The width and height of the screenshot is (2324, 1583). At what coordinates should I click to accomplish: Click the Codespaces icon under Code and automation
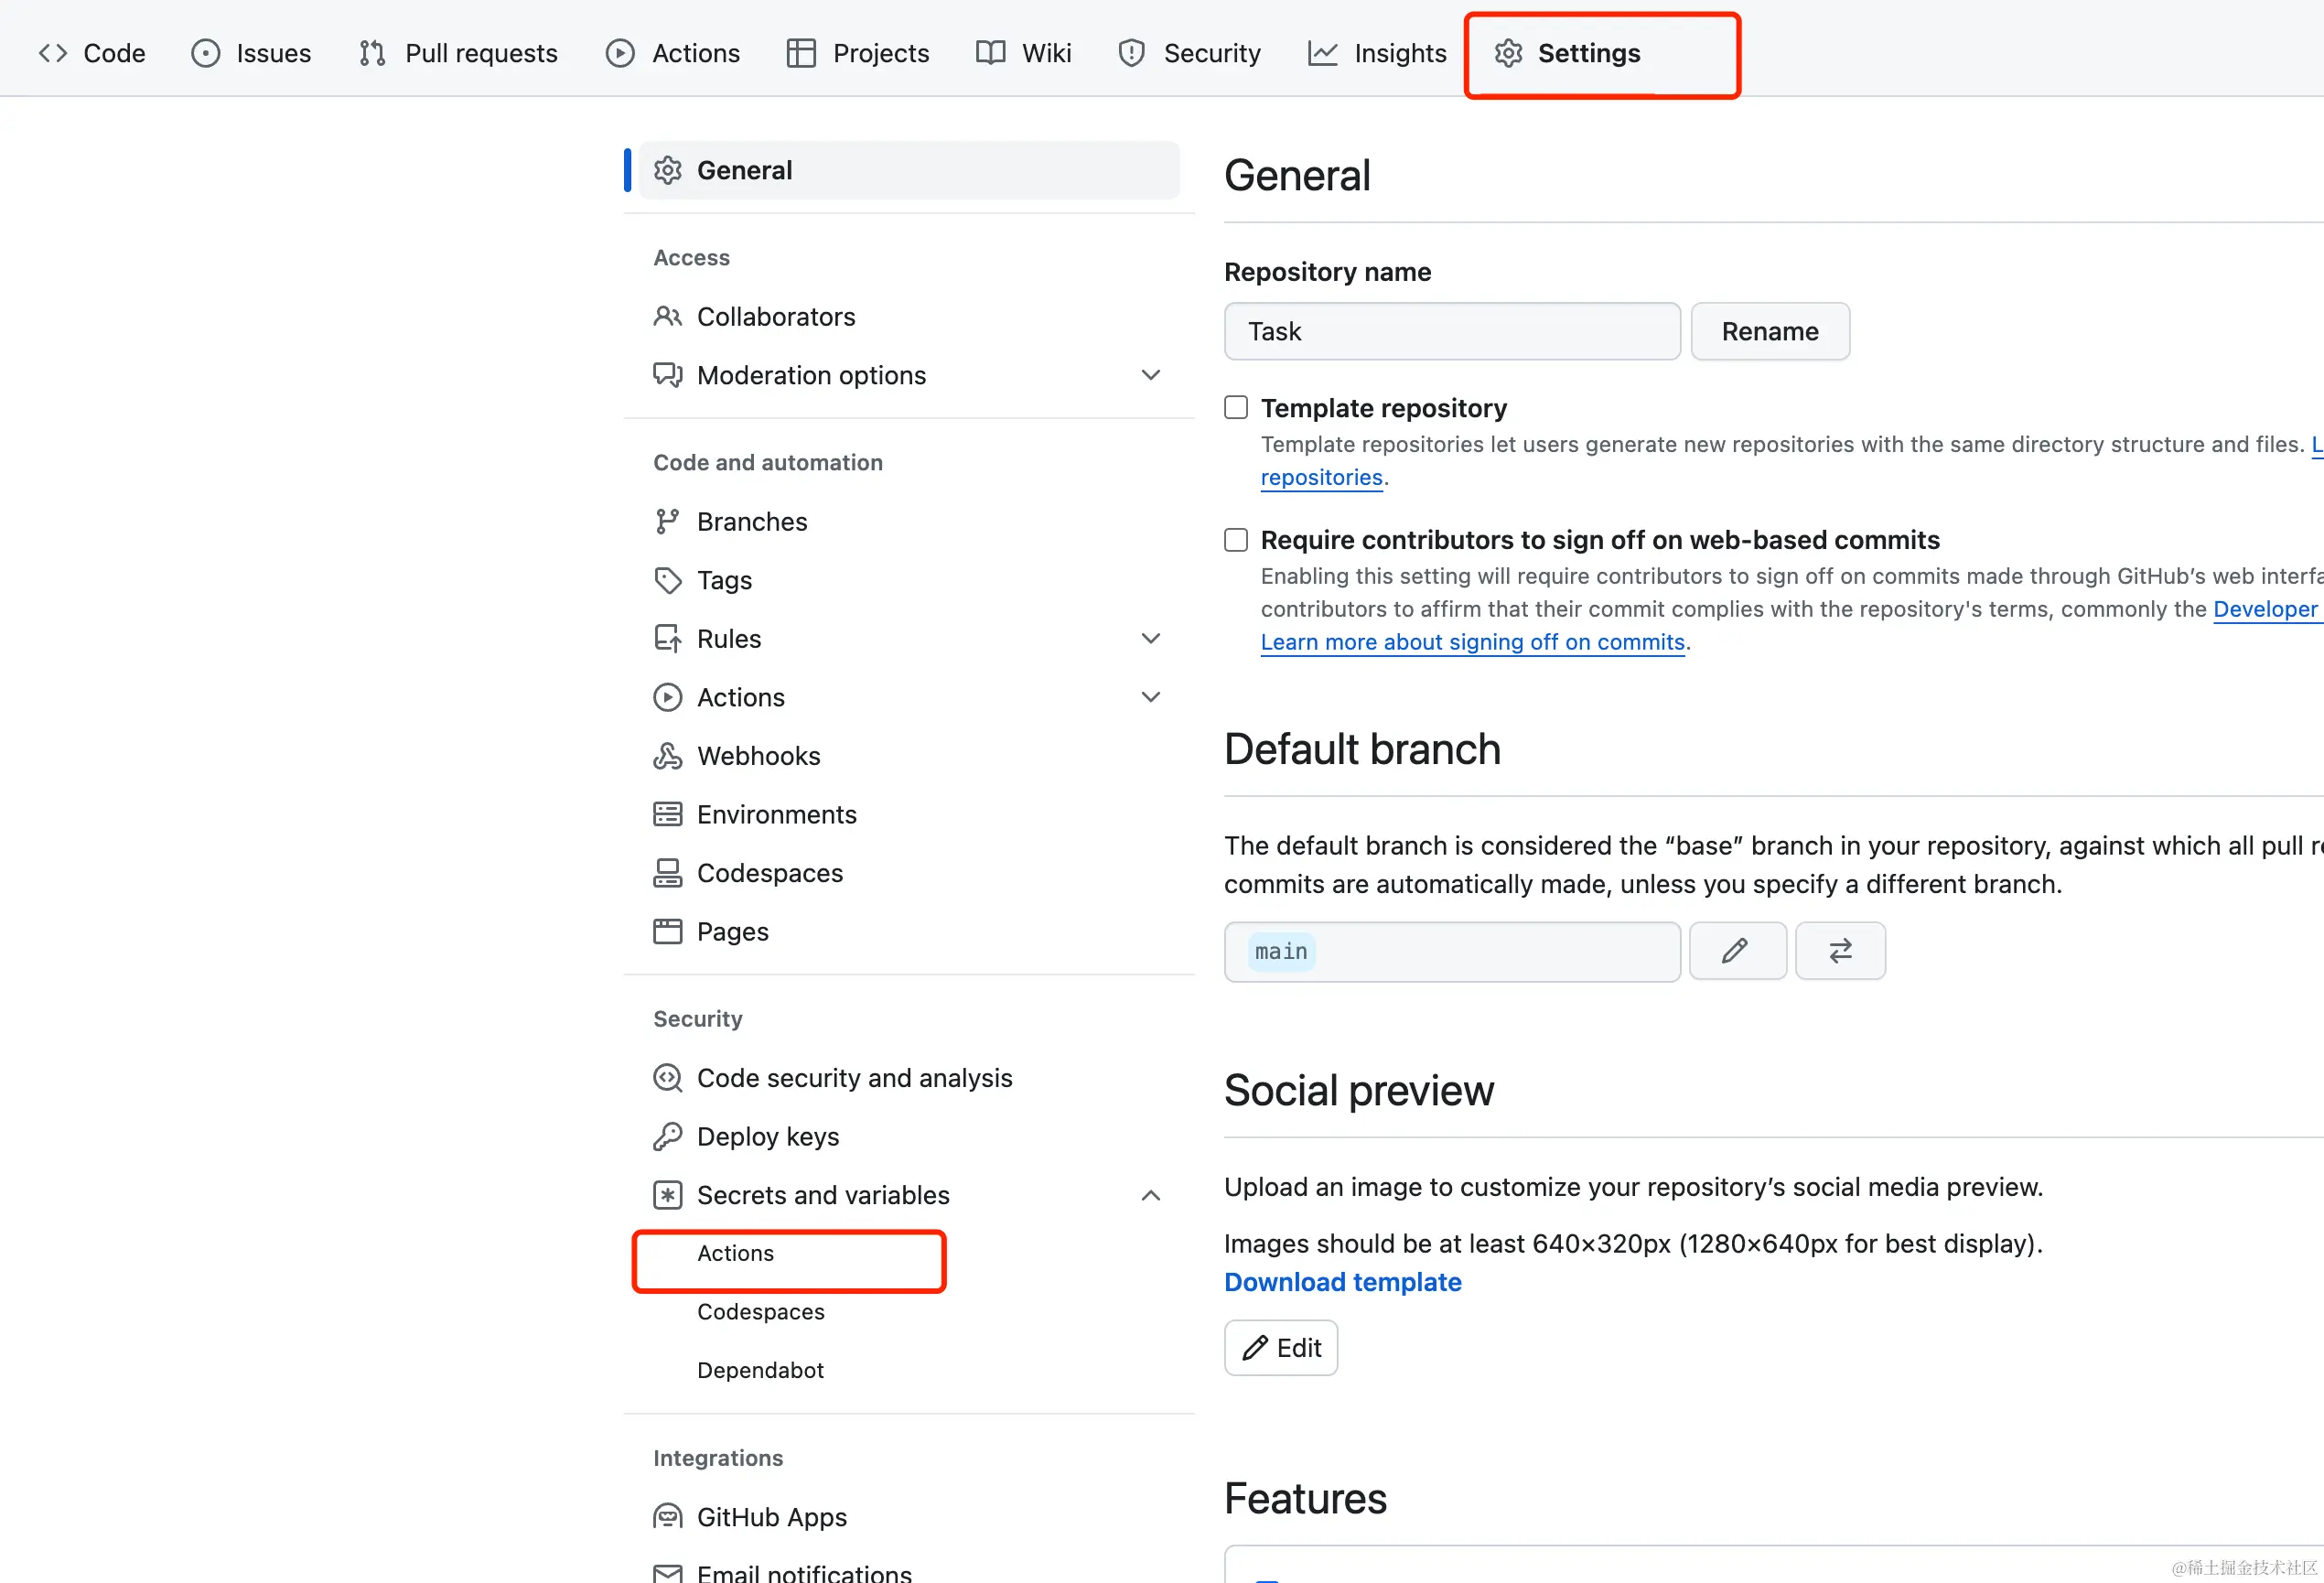click(667, 873)
